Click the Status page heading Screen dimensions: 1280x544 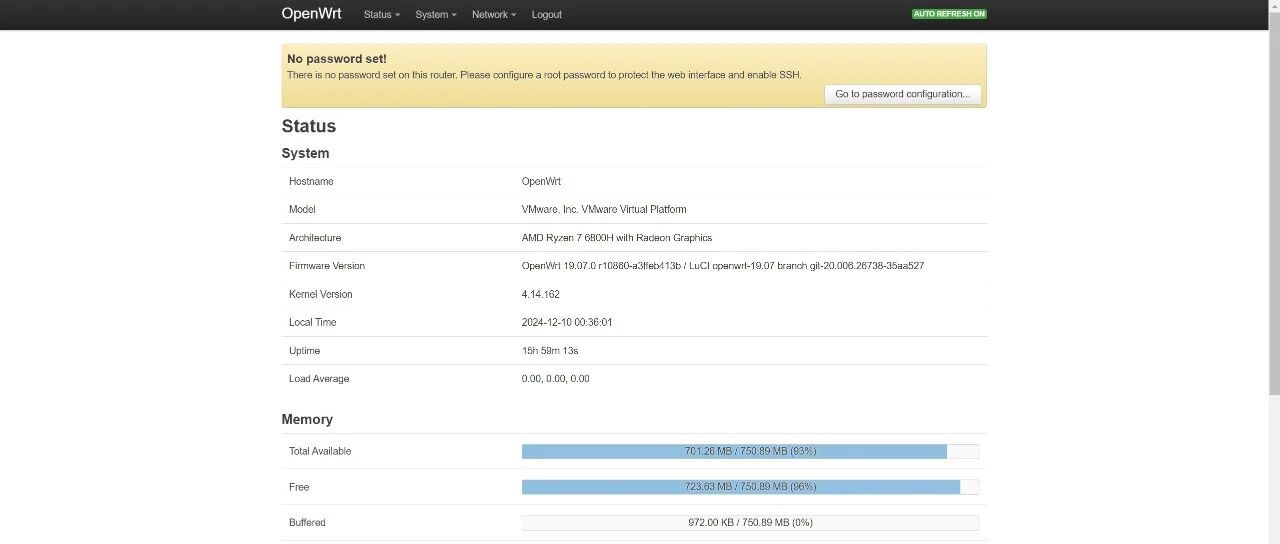pyautogui.click(x=309, y=126)
